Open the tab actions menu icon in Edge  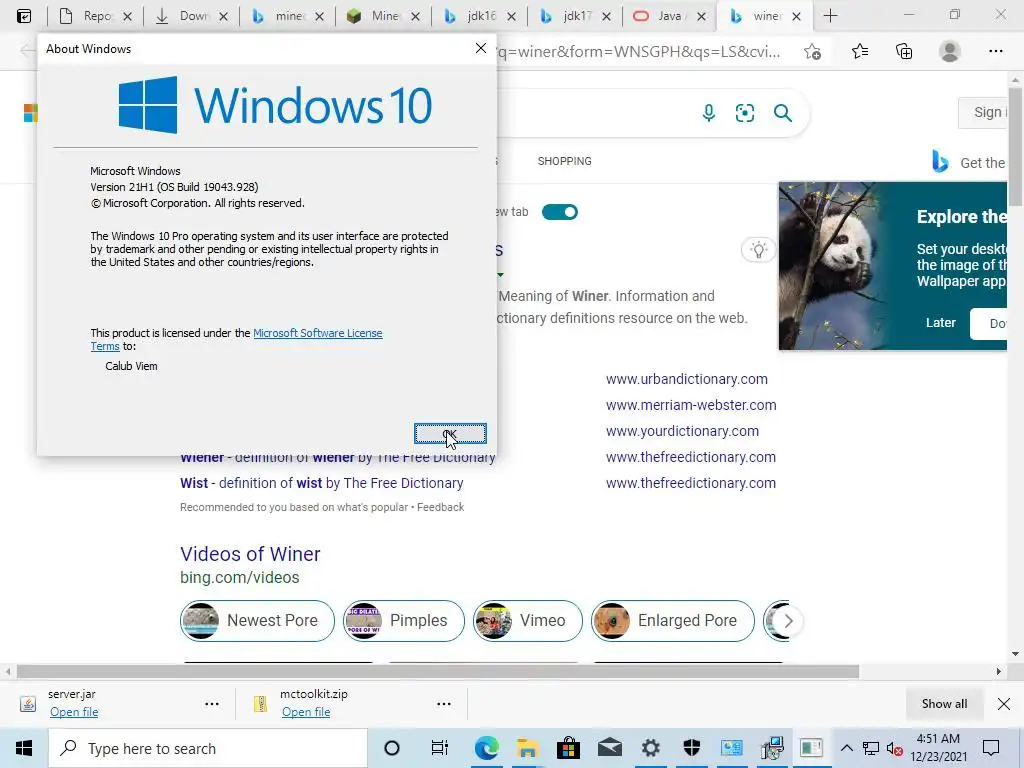24,16
